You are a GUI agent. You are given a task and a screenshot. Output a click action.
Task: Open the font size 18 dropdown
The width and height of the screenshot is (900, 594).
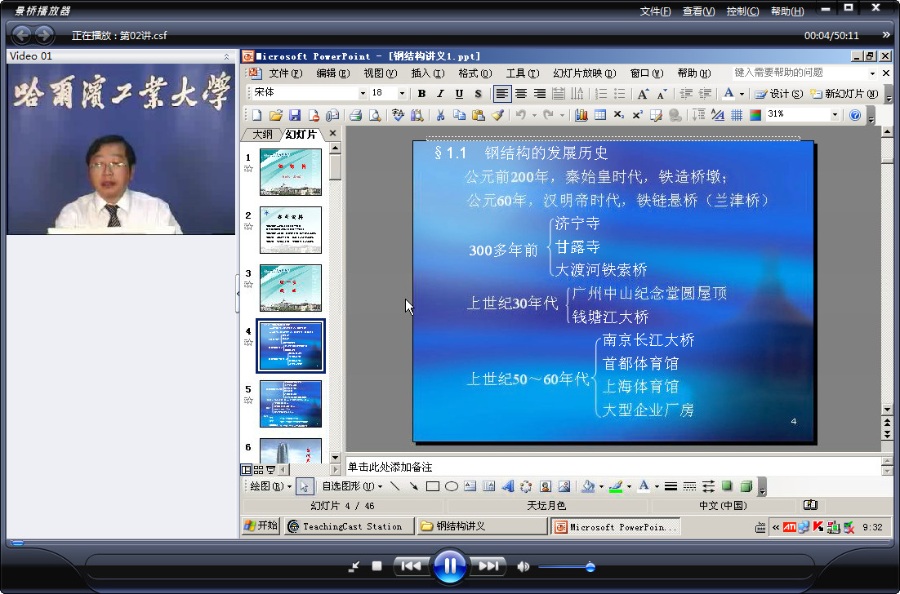point(402,93)
